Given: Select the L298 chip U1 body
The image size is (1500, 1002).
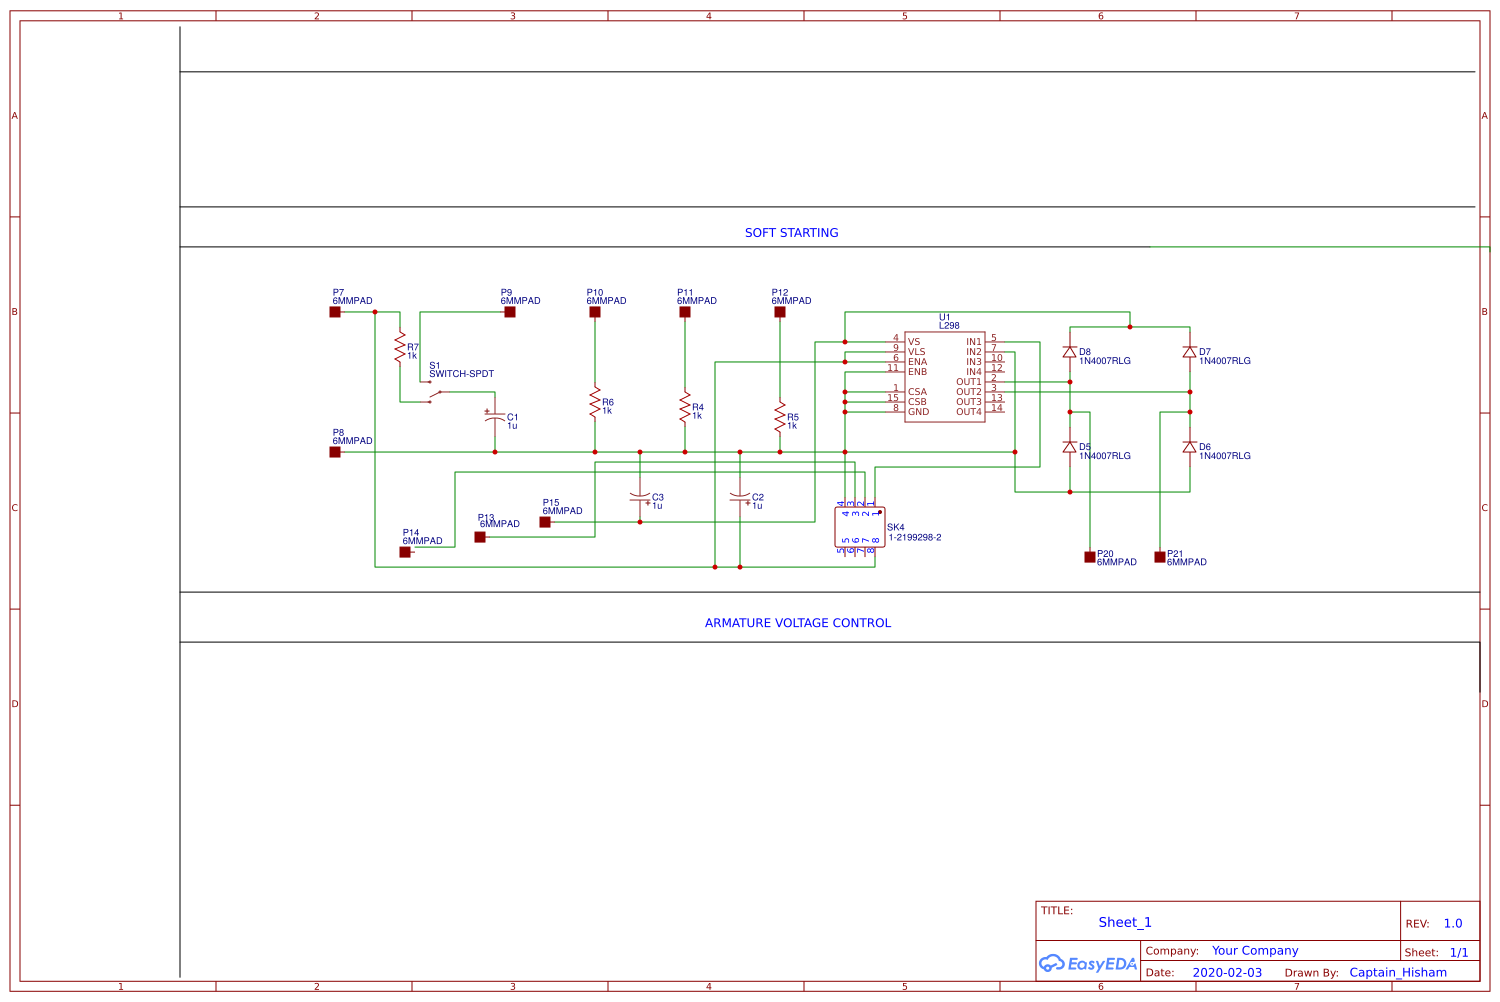Looking at the screenshot, I should [944, 377].
